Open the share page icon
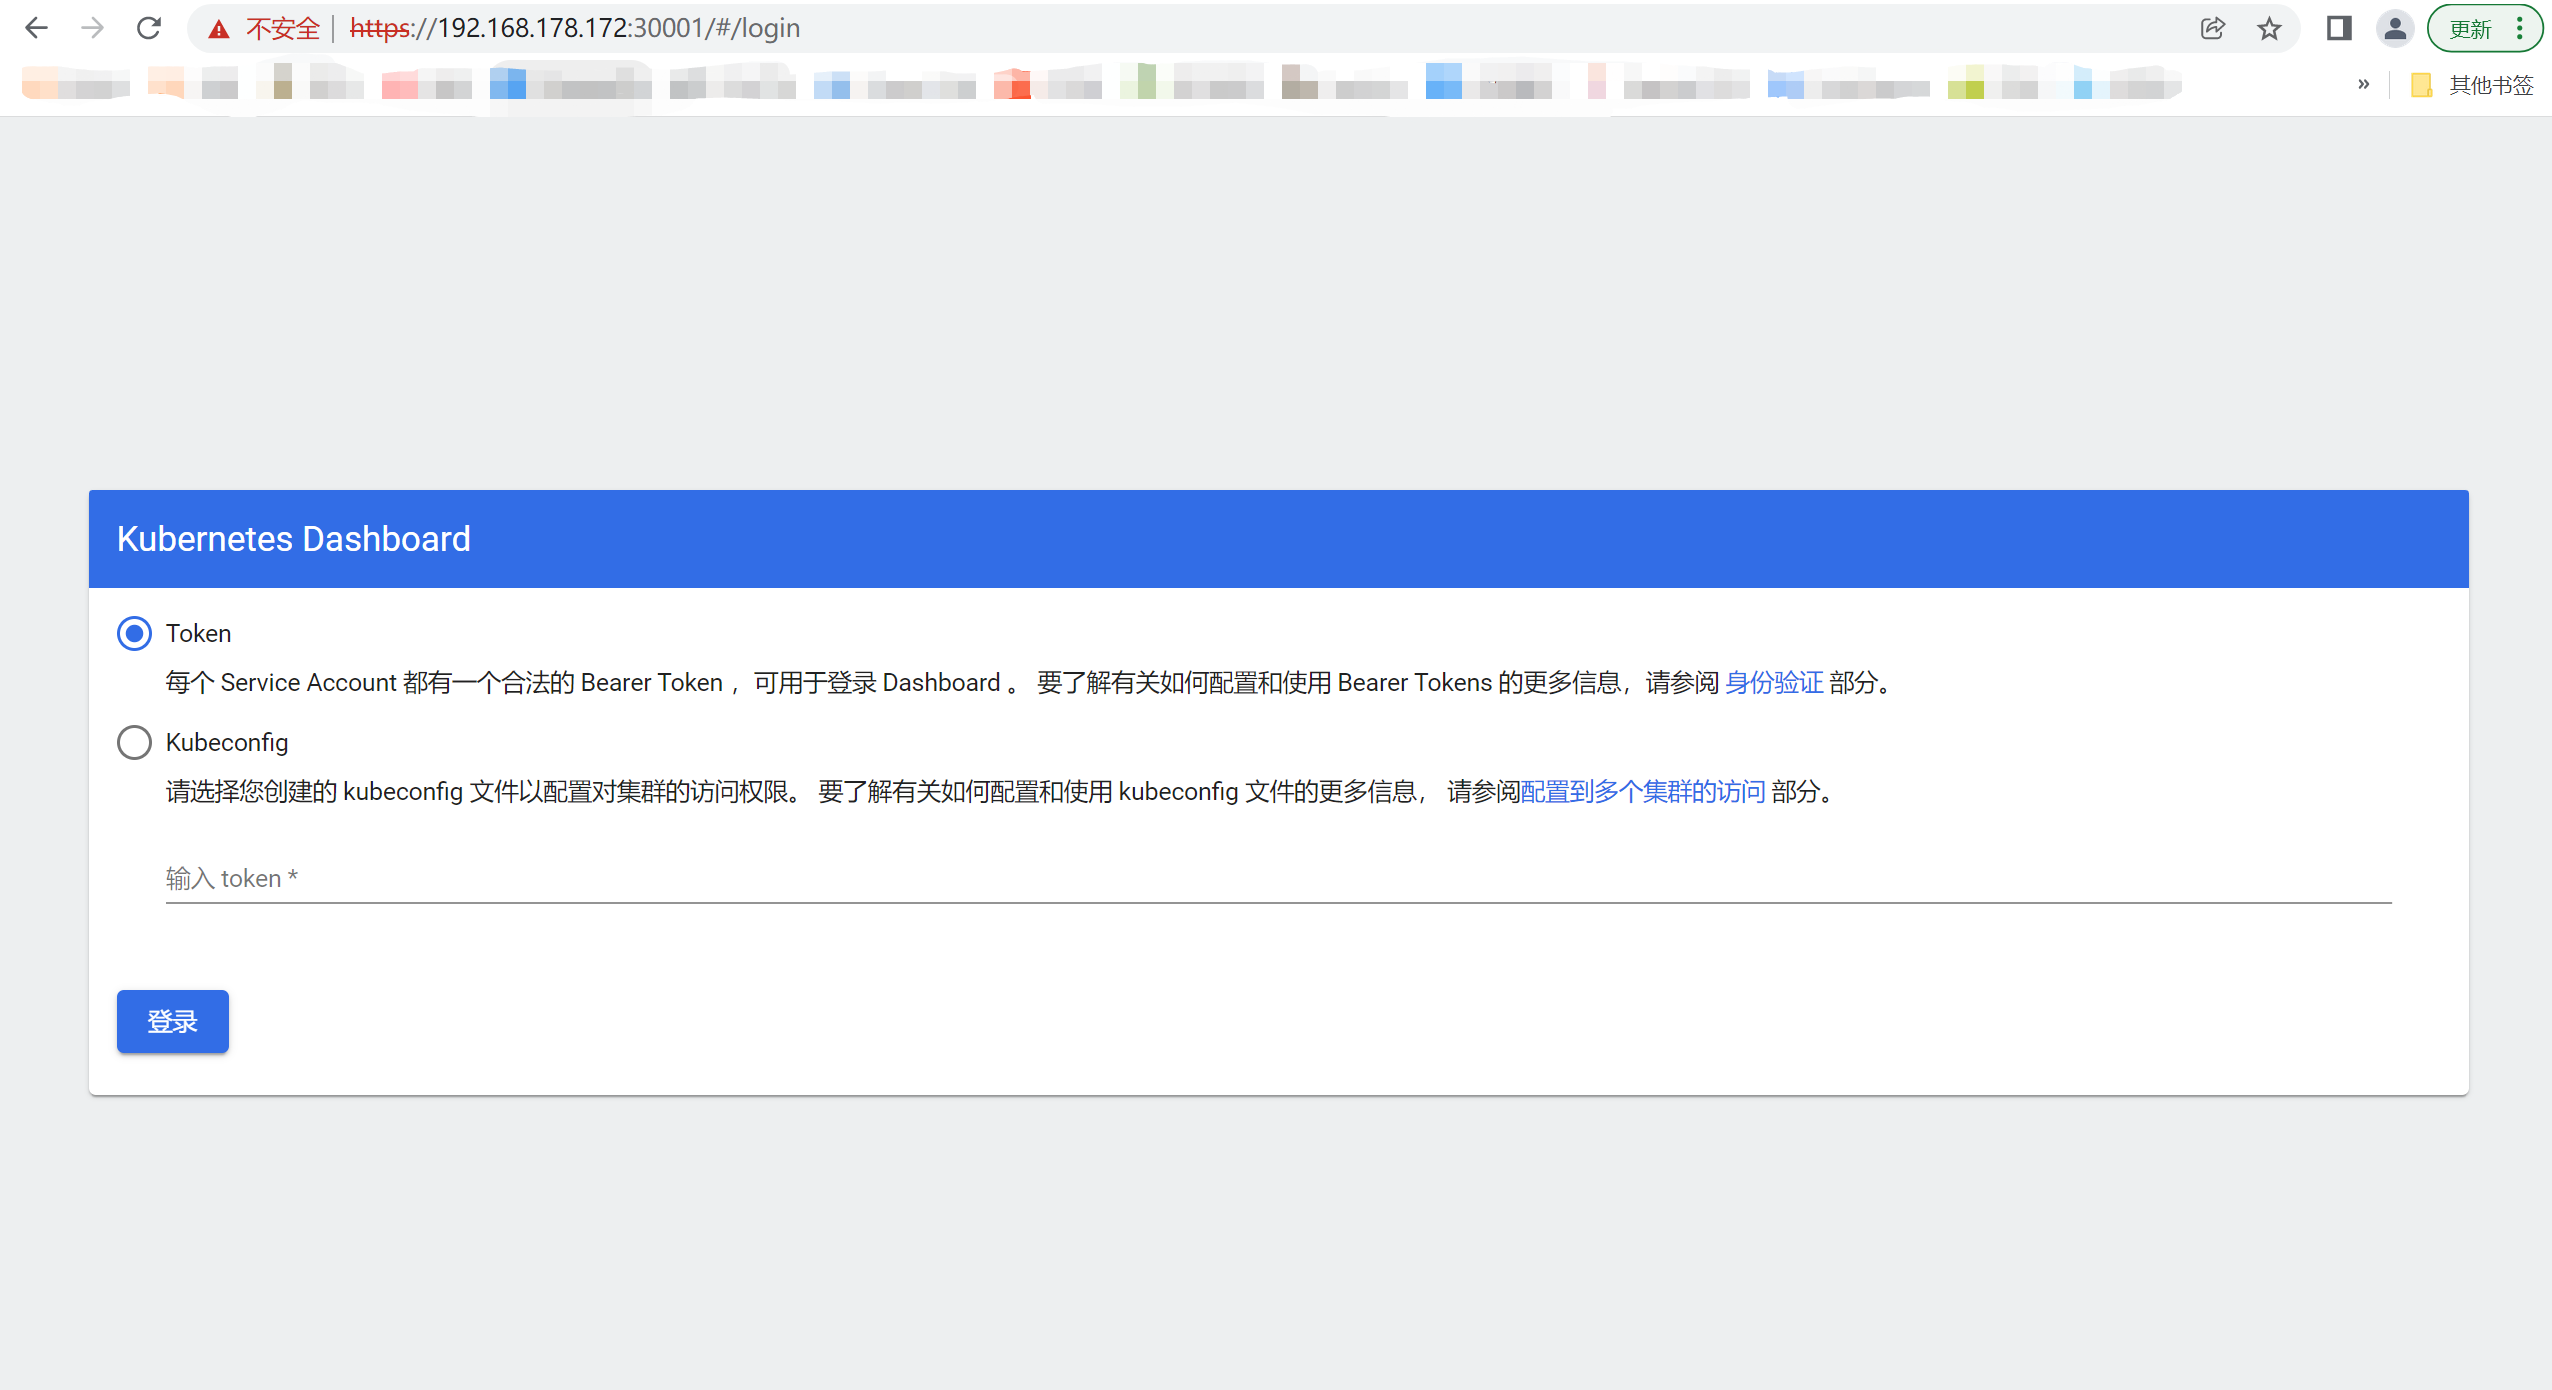 2213,28
